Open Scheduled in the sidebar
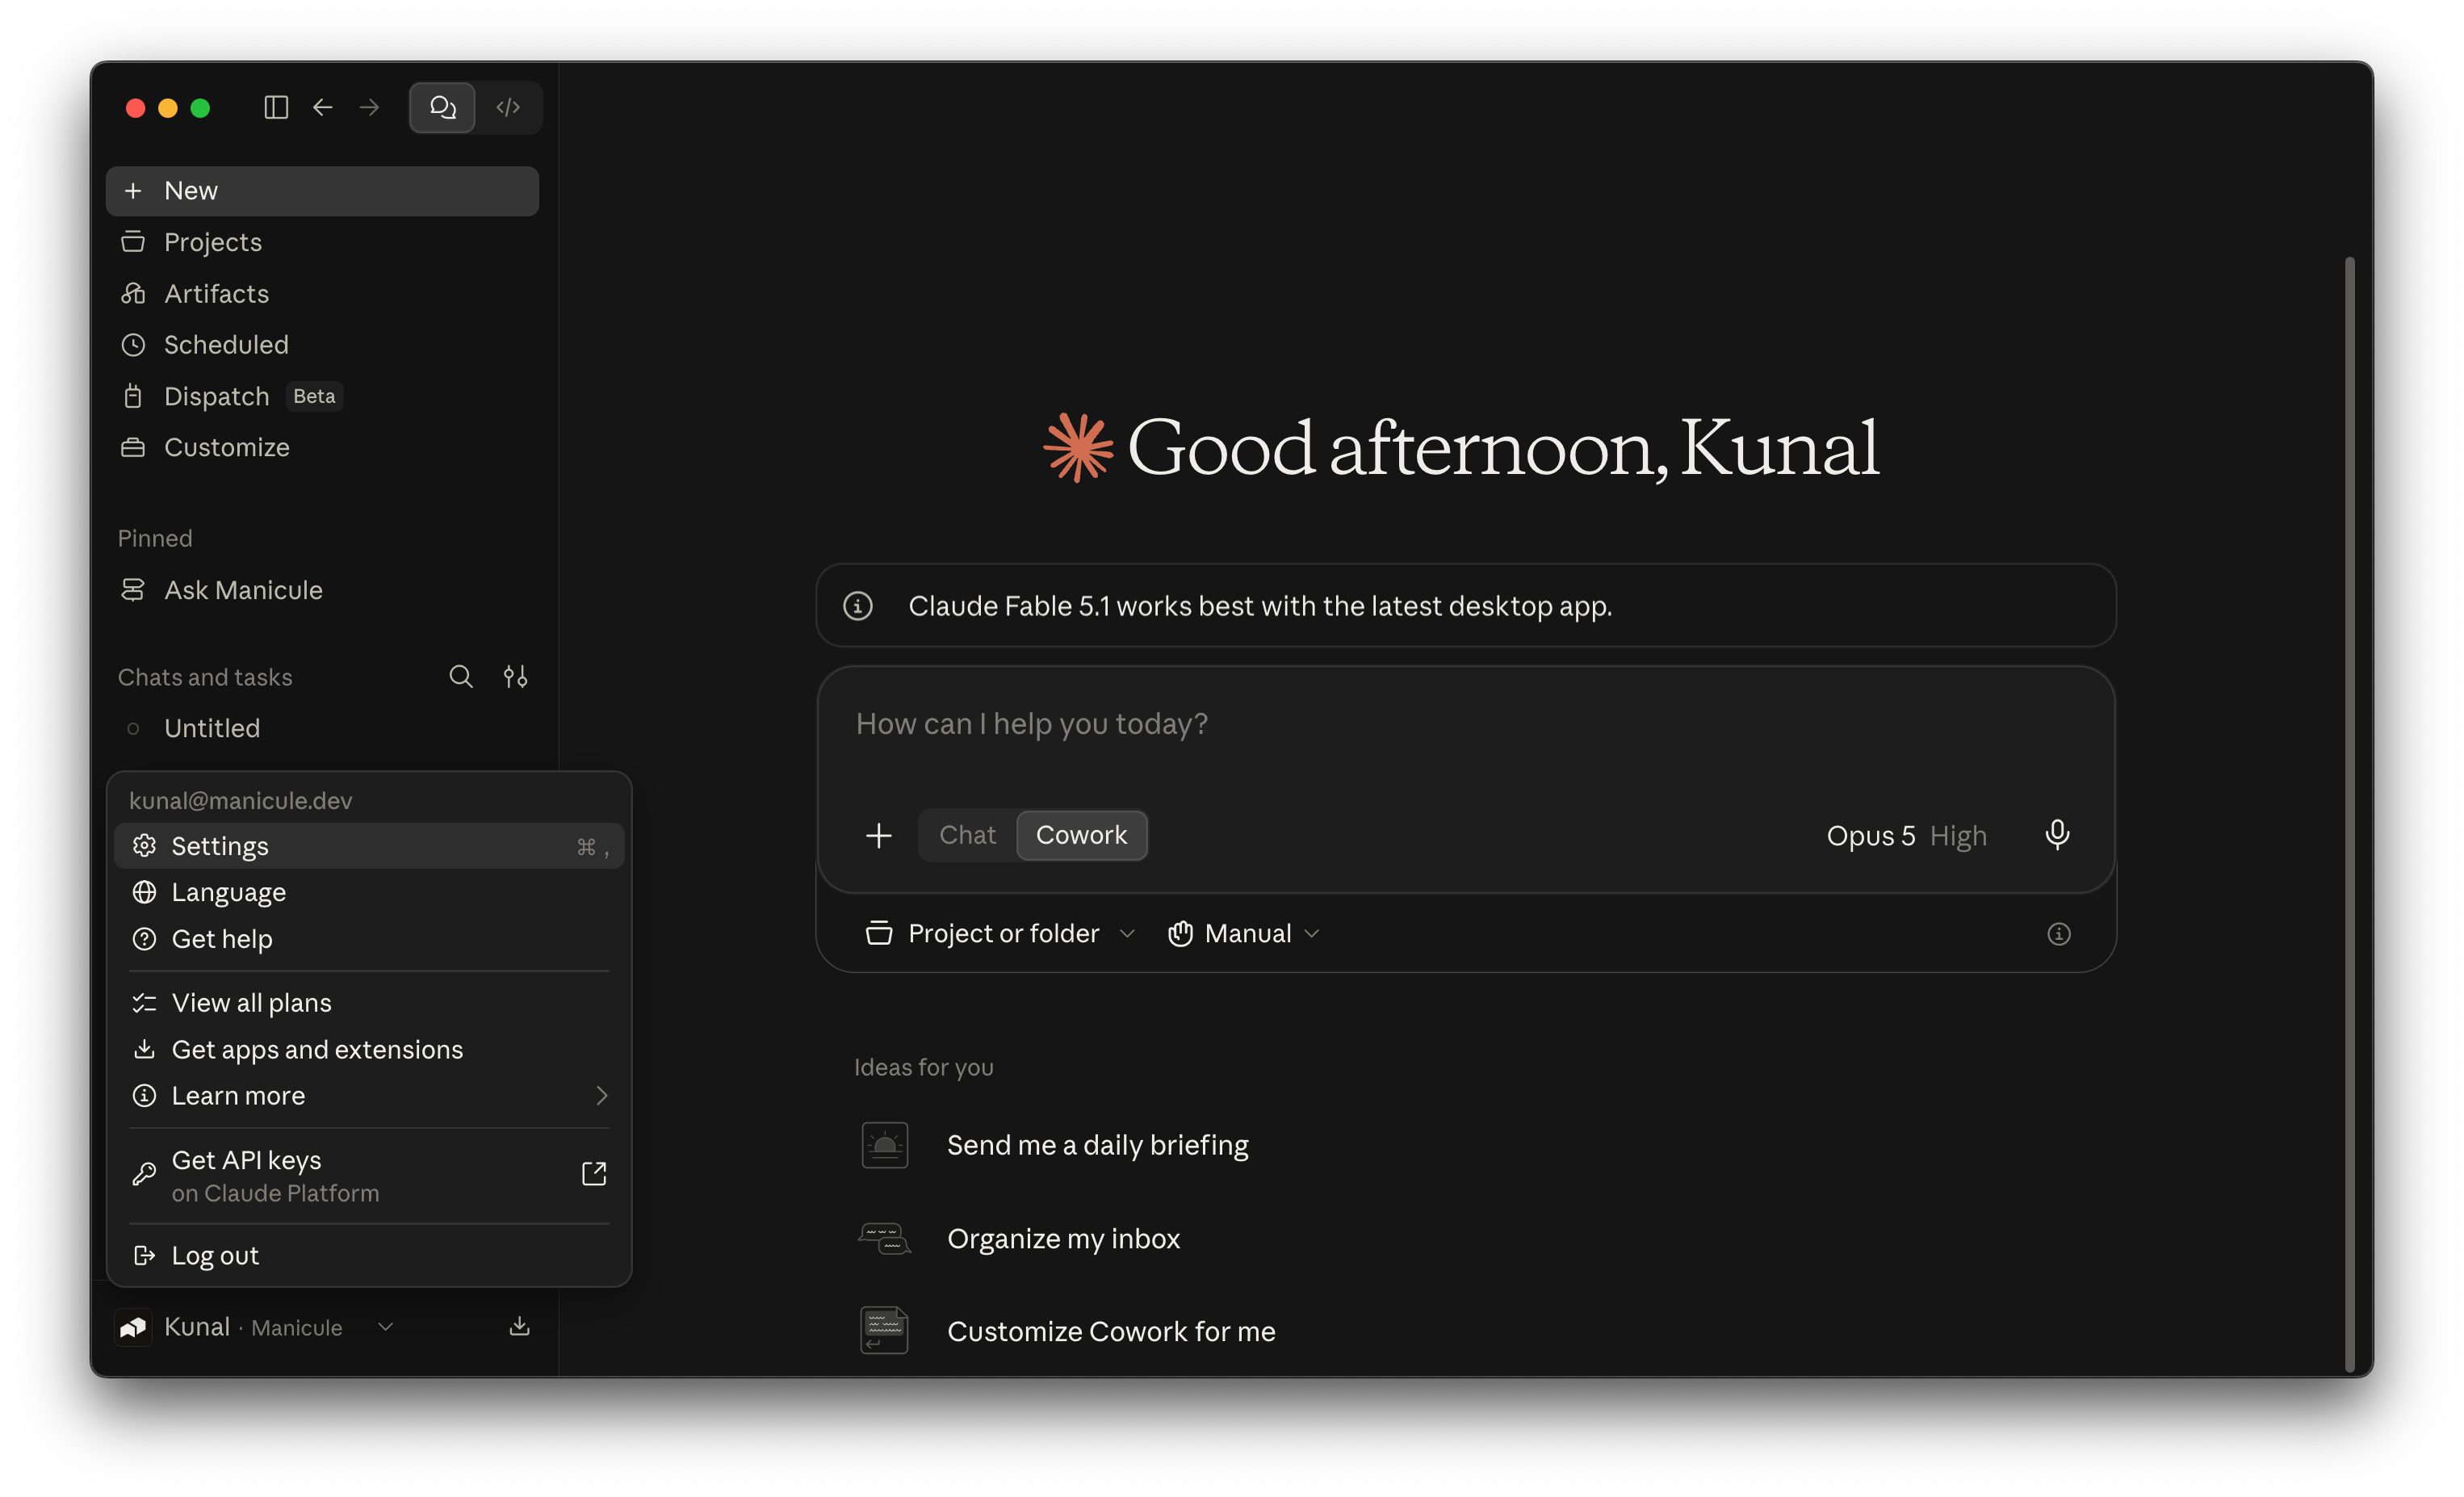The height and width of the screenshot is (1497, 2464). pos(322,345)
